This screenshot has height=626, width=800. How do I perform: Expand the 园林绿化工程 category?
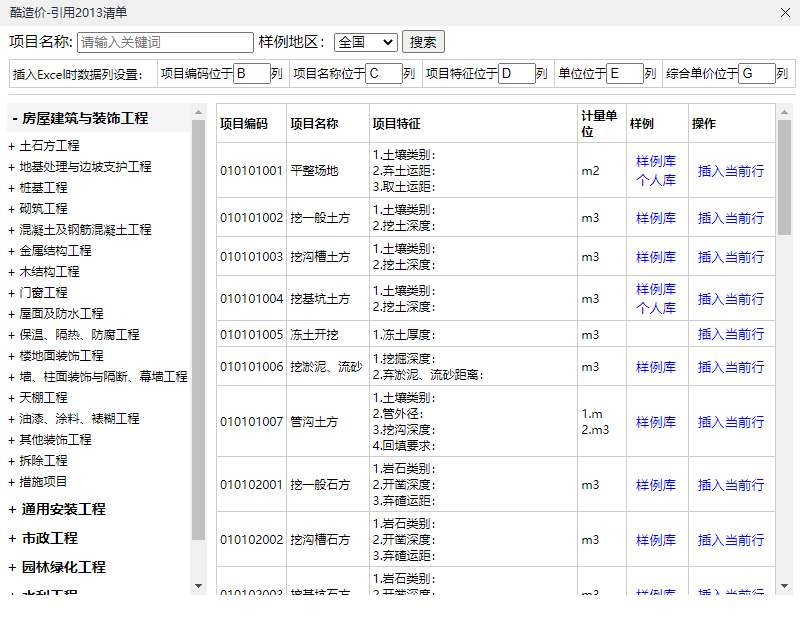point(13,568)
